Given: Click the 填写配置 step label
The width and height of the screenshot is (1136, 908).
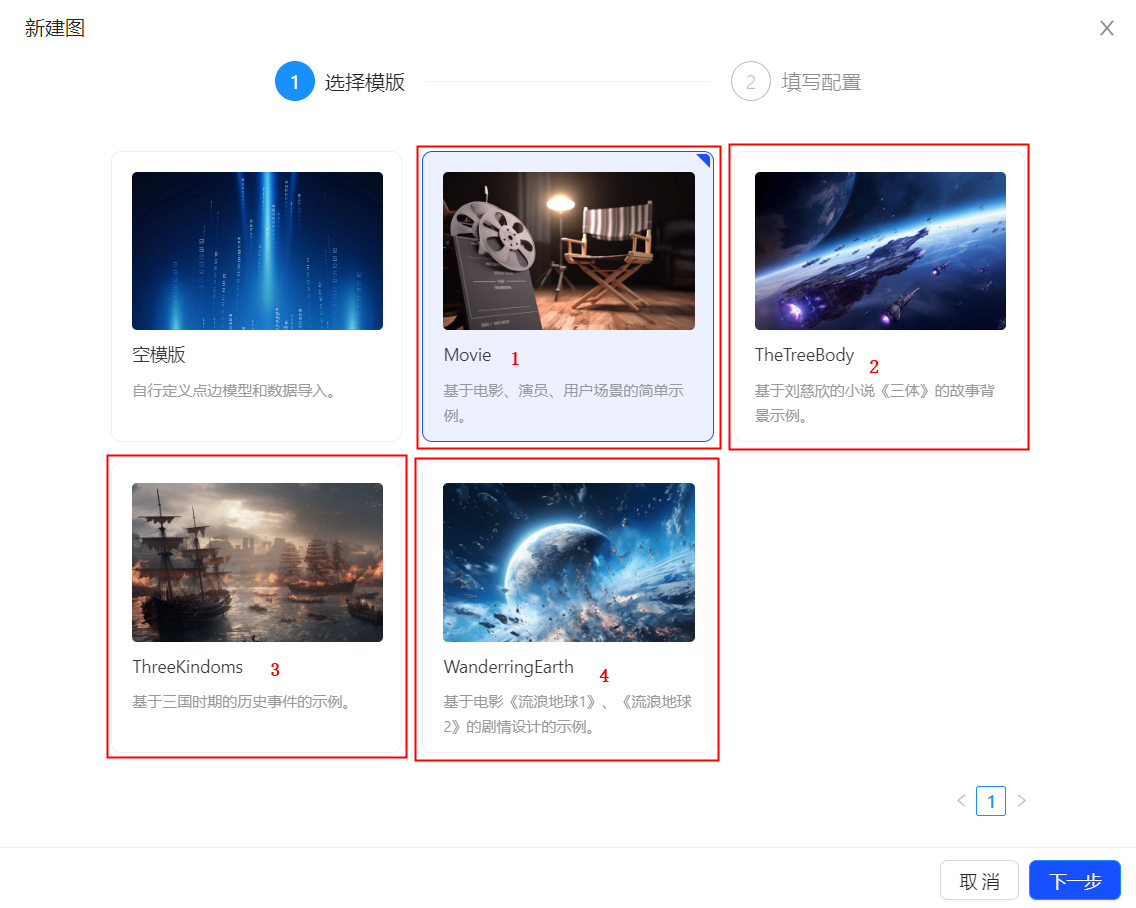Looking at the screenshot, I should [821, 82].
